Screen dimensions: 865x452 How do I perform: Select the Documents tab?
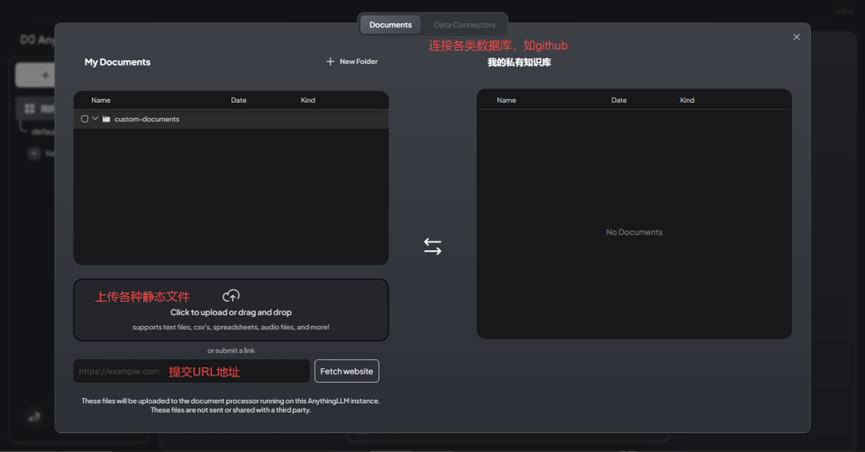pyautogui.click(x=390, y=24)
